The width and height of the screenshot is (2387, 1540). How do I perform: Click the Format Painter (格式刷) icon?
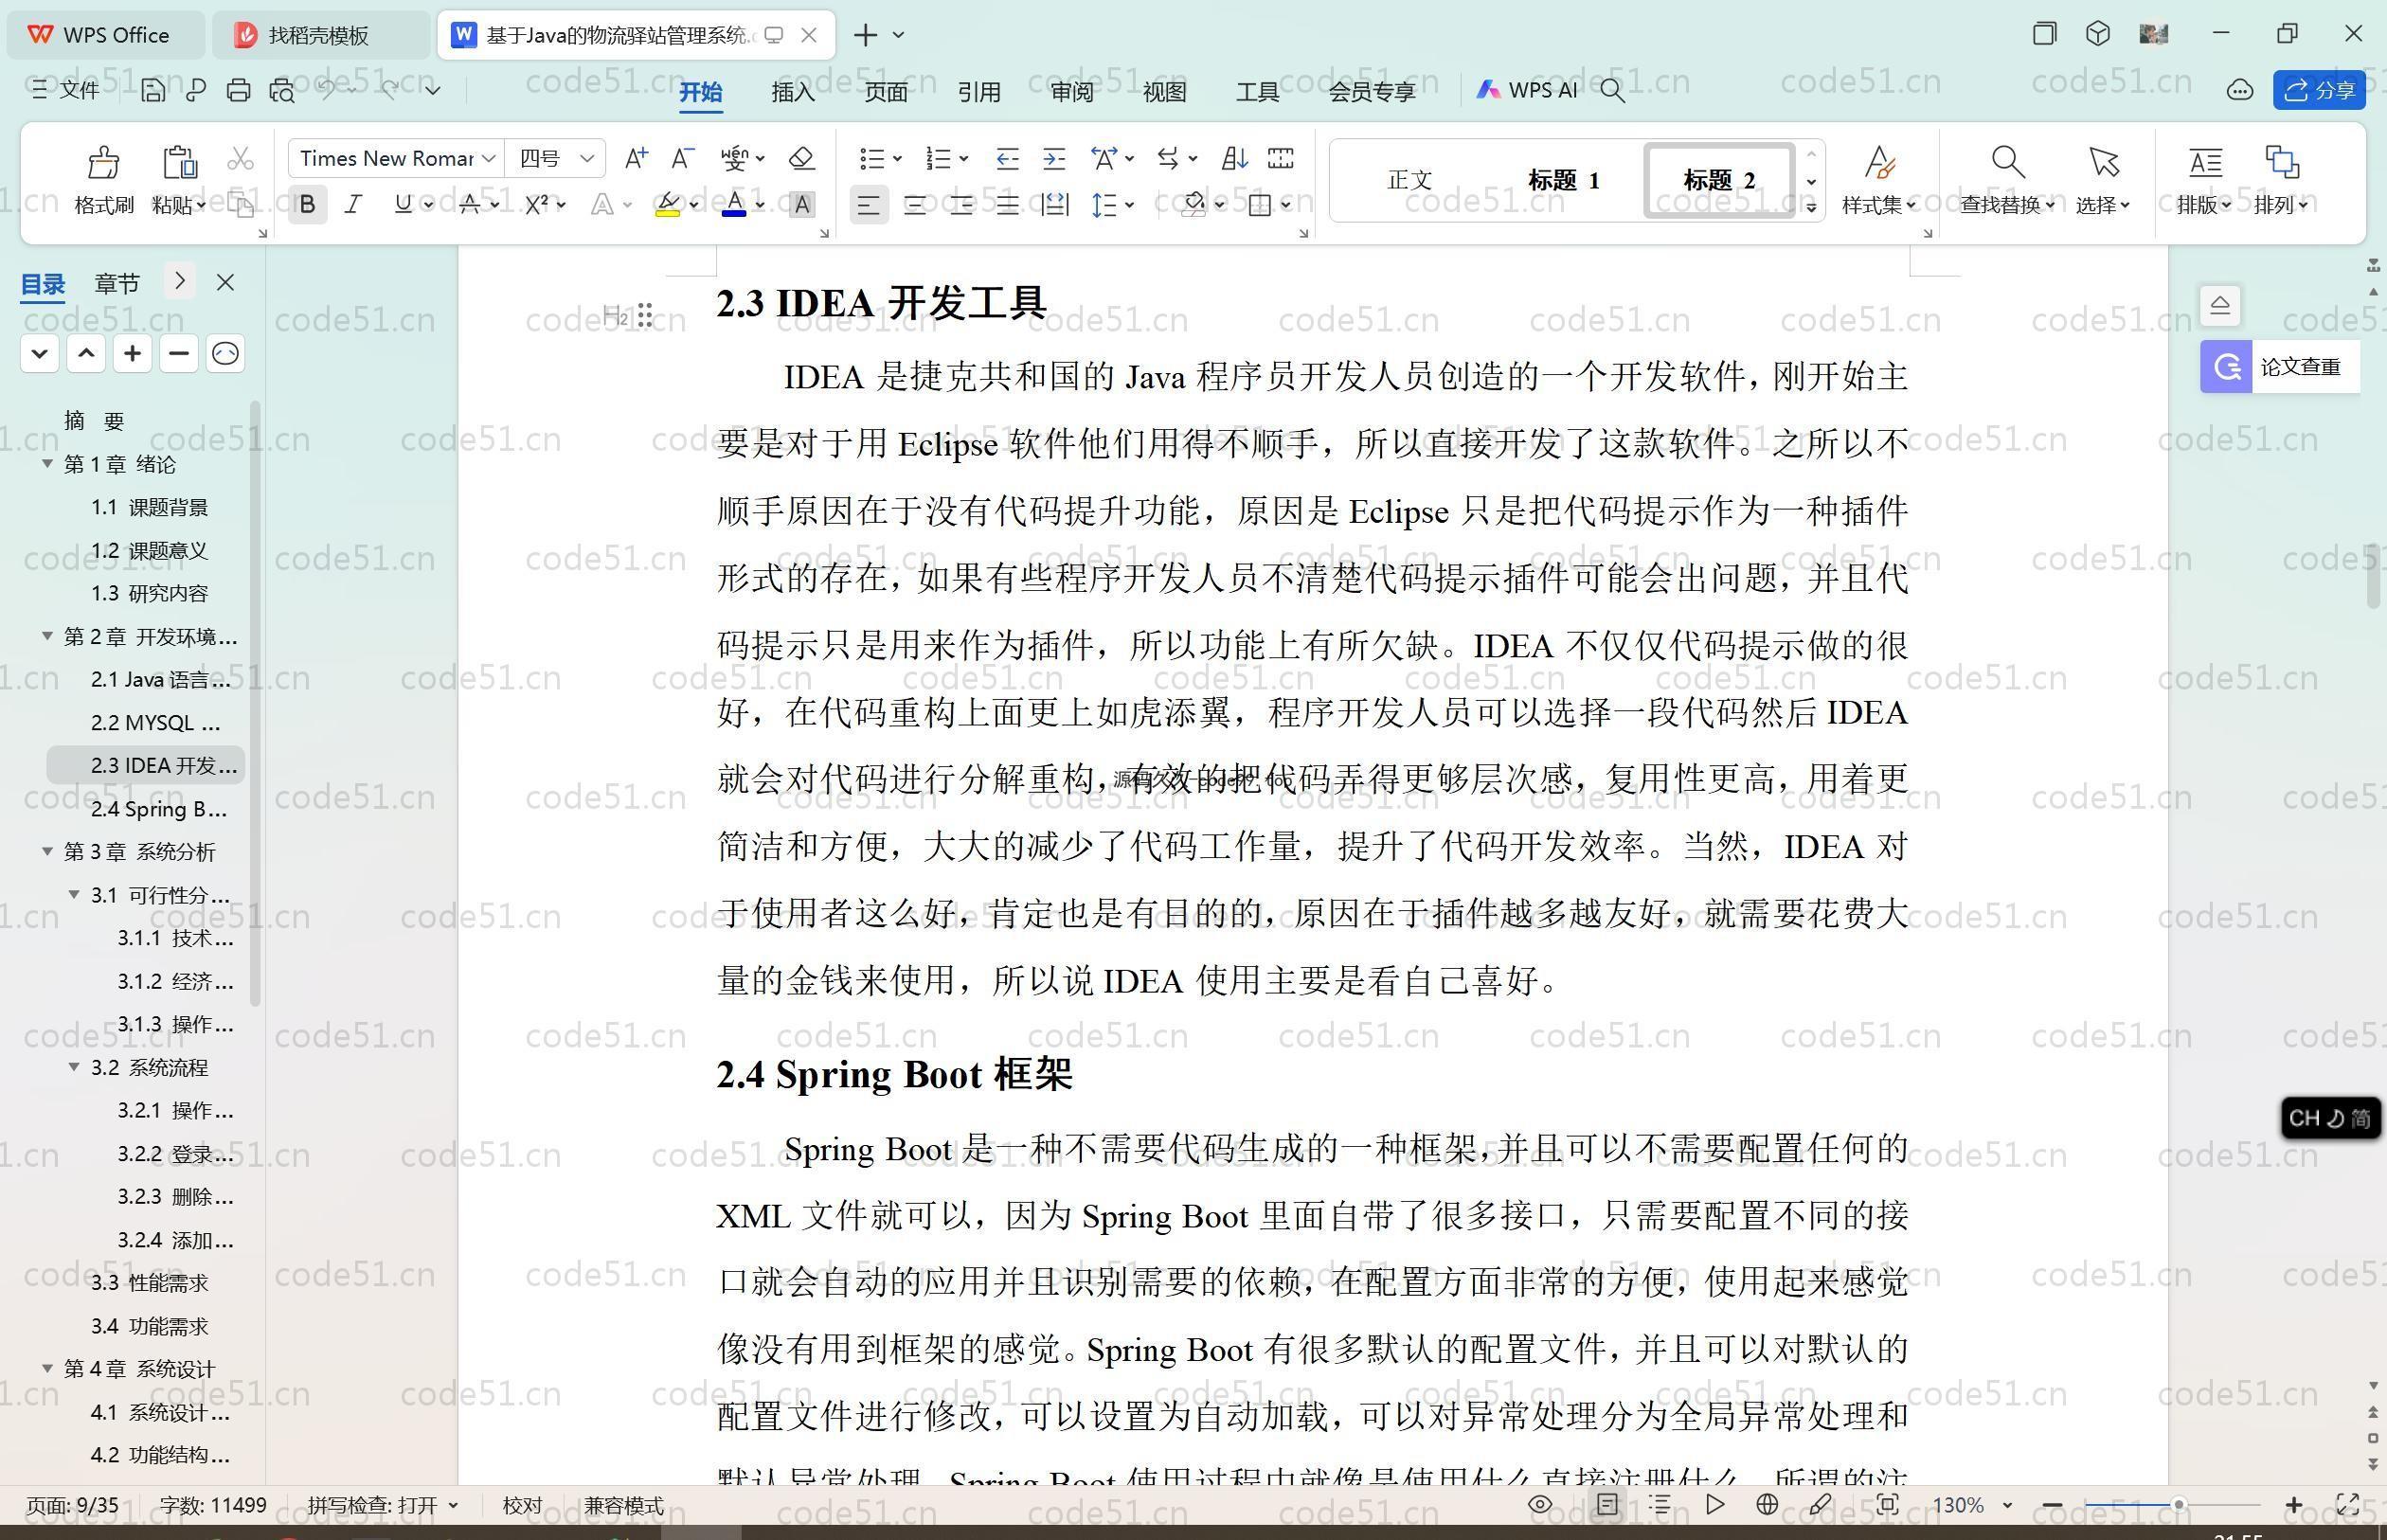104,161
